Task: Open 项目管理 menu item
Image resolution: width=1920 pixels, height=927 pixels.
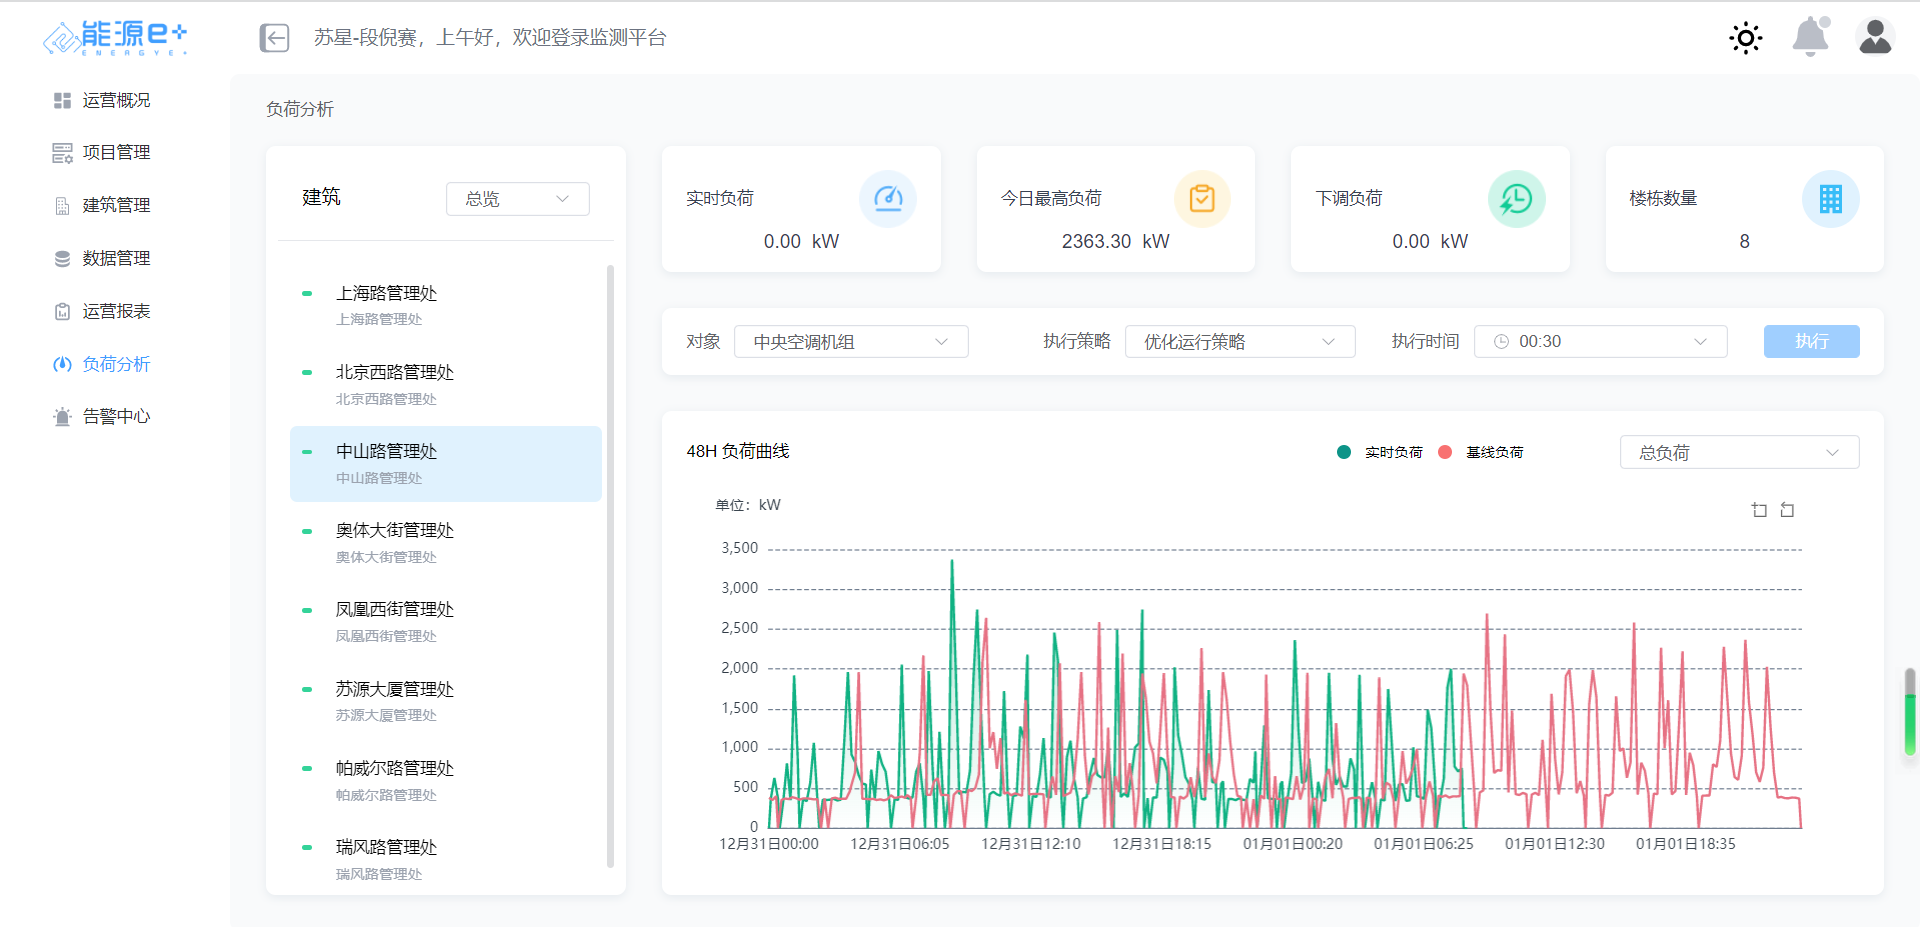Action: point(116,153)
